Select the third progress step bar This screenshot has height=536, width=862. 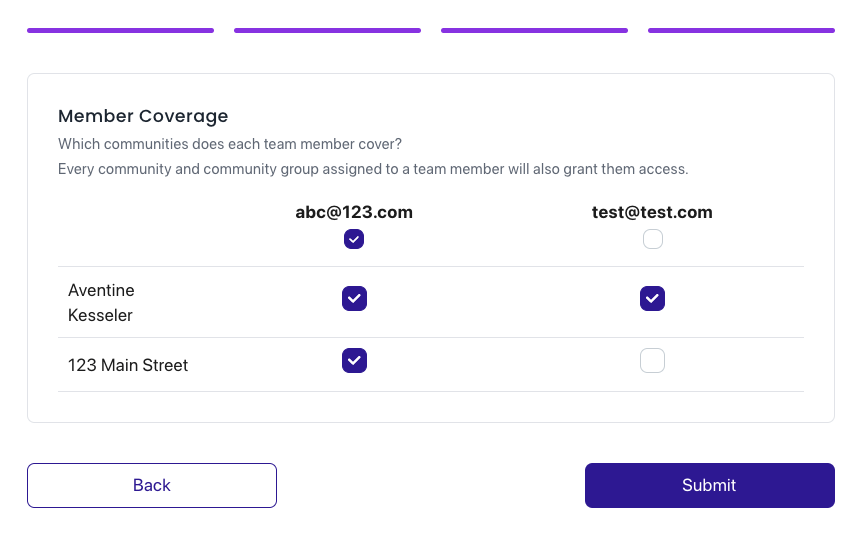[534, 31]
